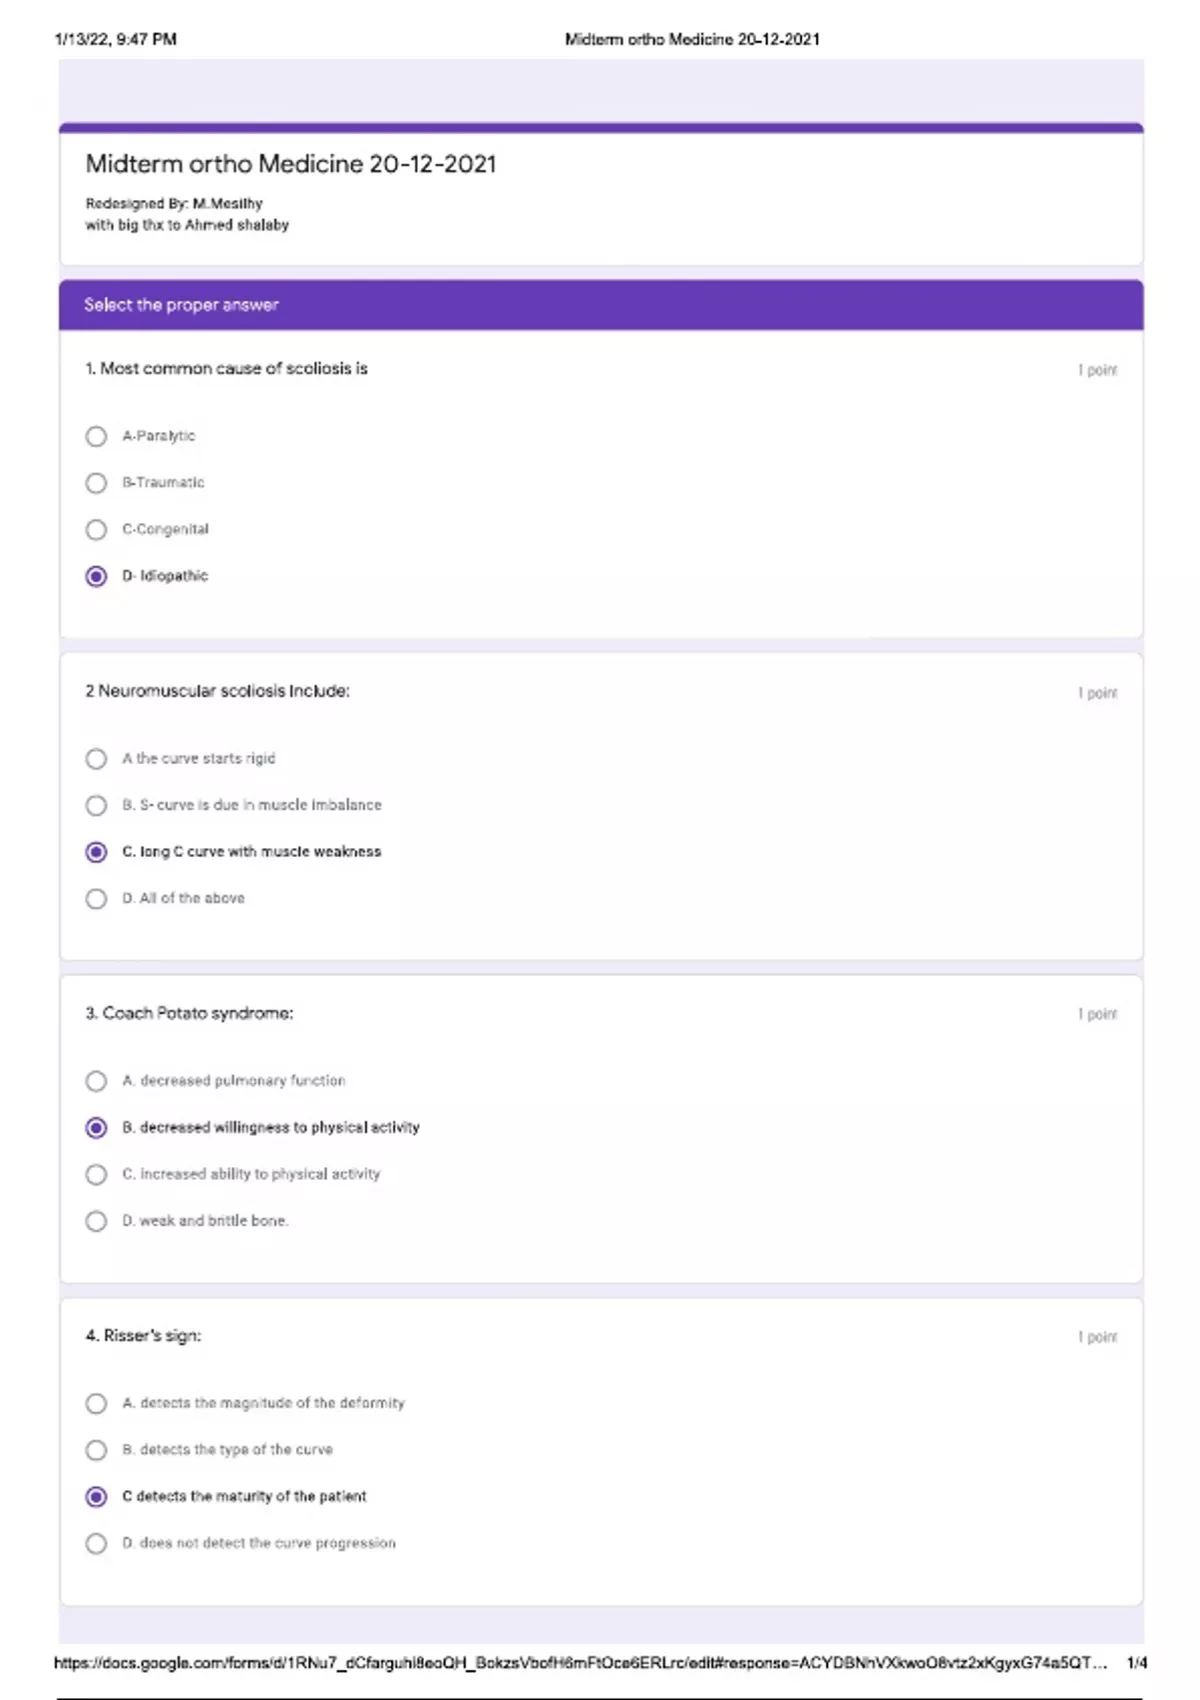Choose 'decreased willingness to physical activity'
1200x1700 pixels.
click(x=96, y=1128)
